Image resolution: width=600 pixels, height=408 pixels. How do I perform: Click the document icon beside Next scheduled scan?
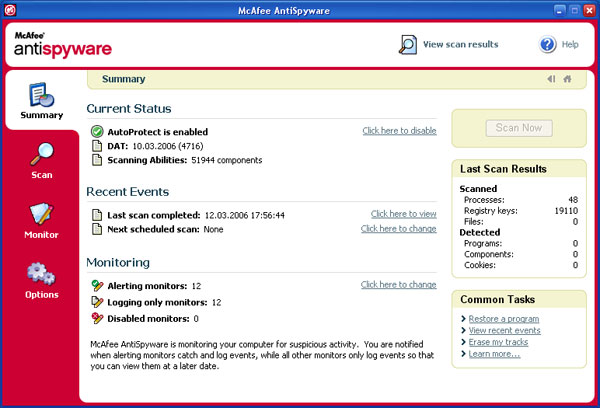[97, 229]
